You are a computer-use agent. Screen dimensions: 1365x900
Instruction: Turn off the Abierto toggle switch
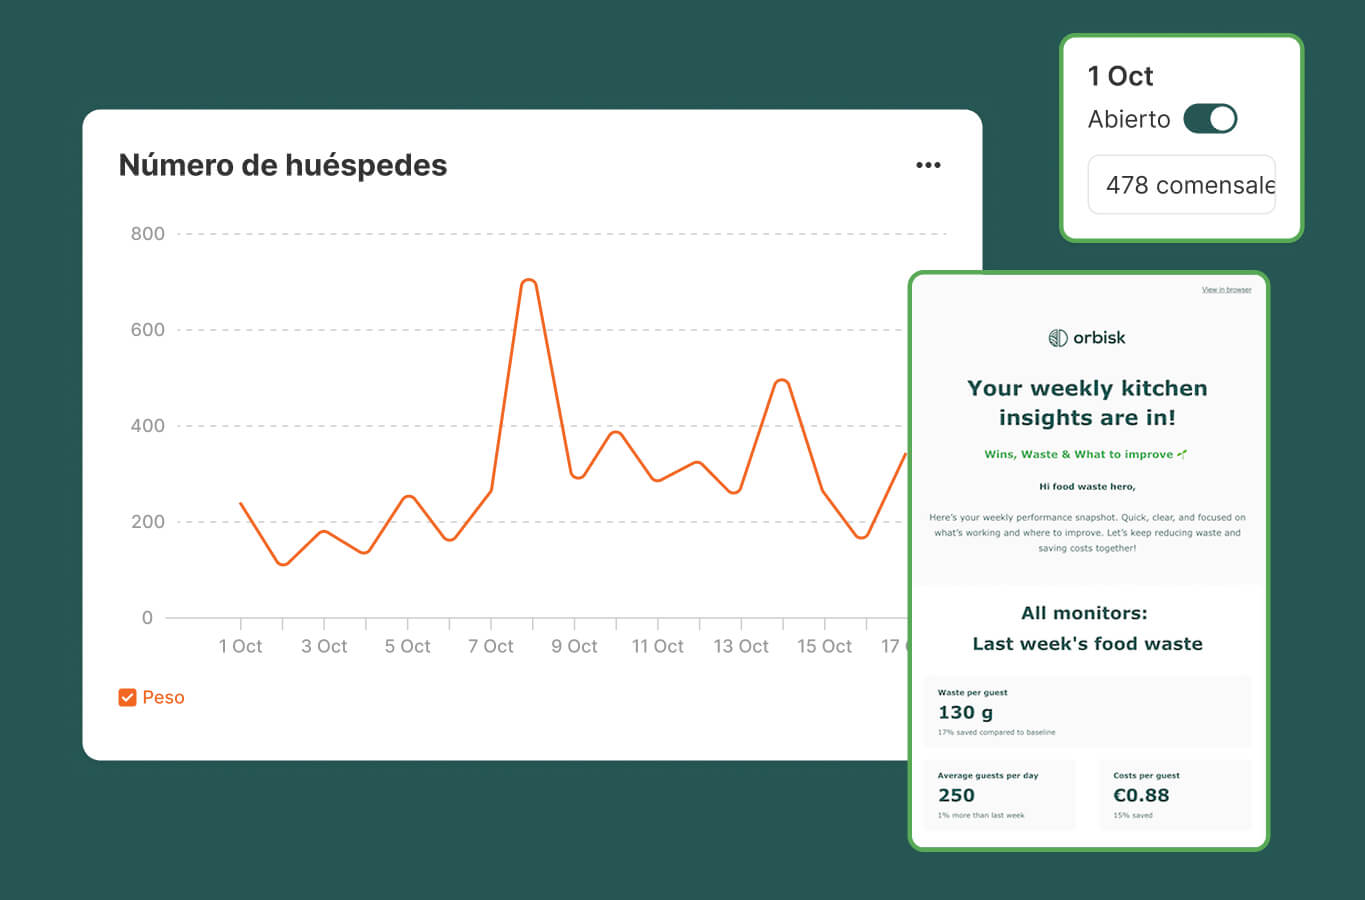[1210, 119]
